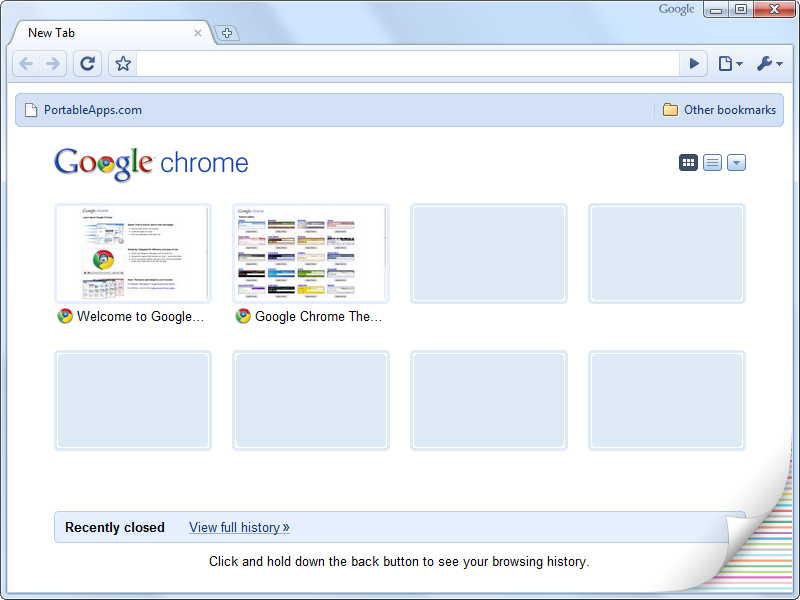The width and height of the screenshot is (800, 600).
Task: Switch to list view
Action: (x=712, y=163)
